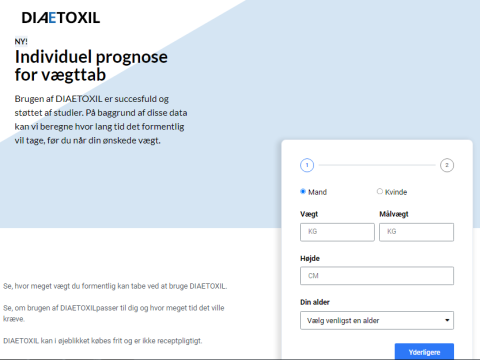Viewport: 480px width, 360px height.
Task: Click step 2 circle indicator
Action: 447,165
